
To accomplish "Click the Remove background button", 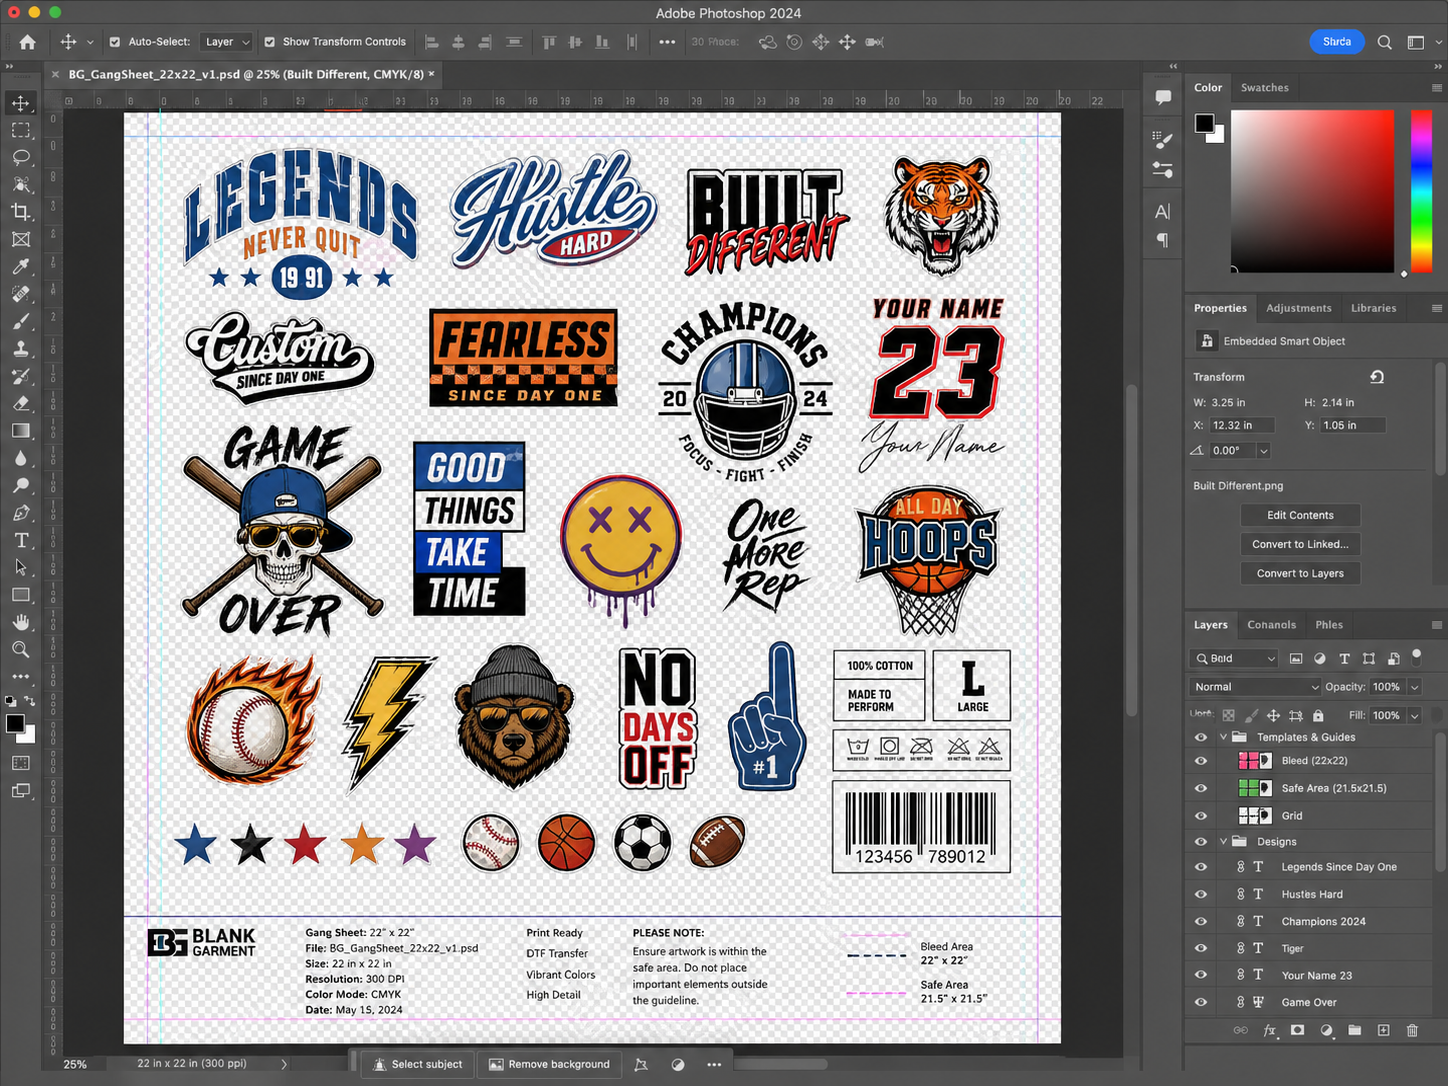I will click(549, 1064).
